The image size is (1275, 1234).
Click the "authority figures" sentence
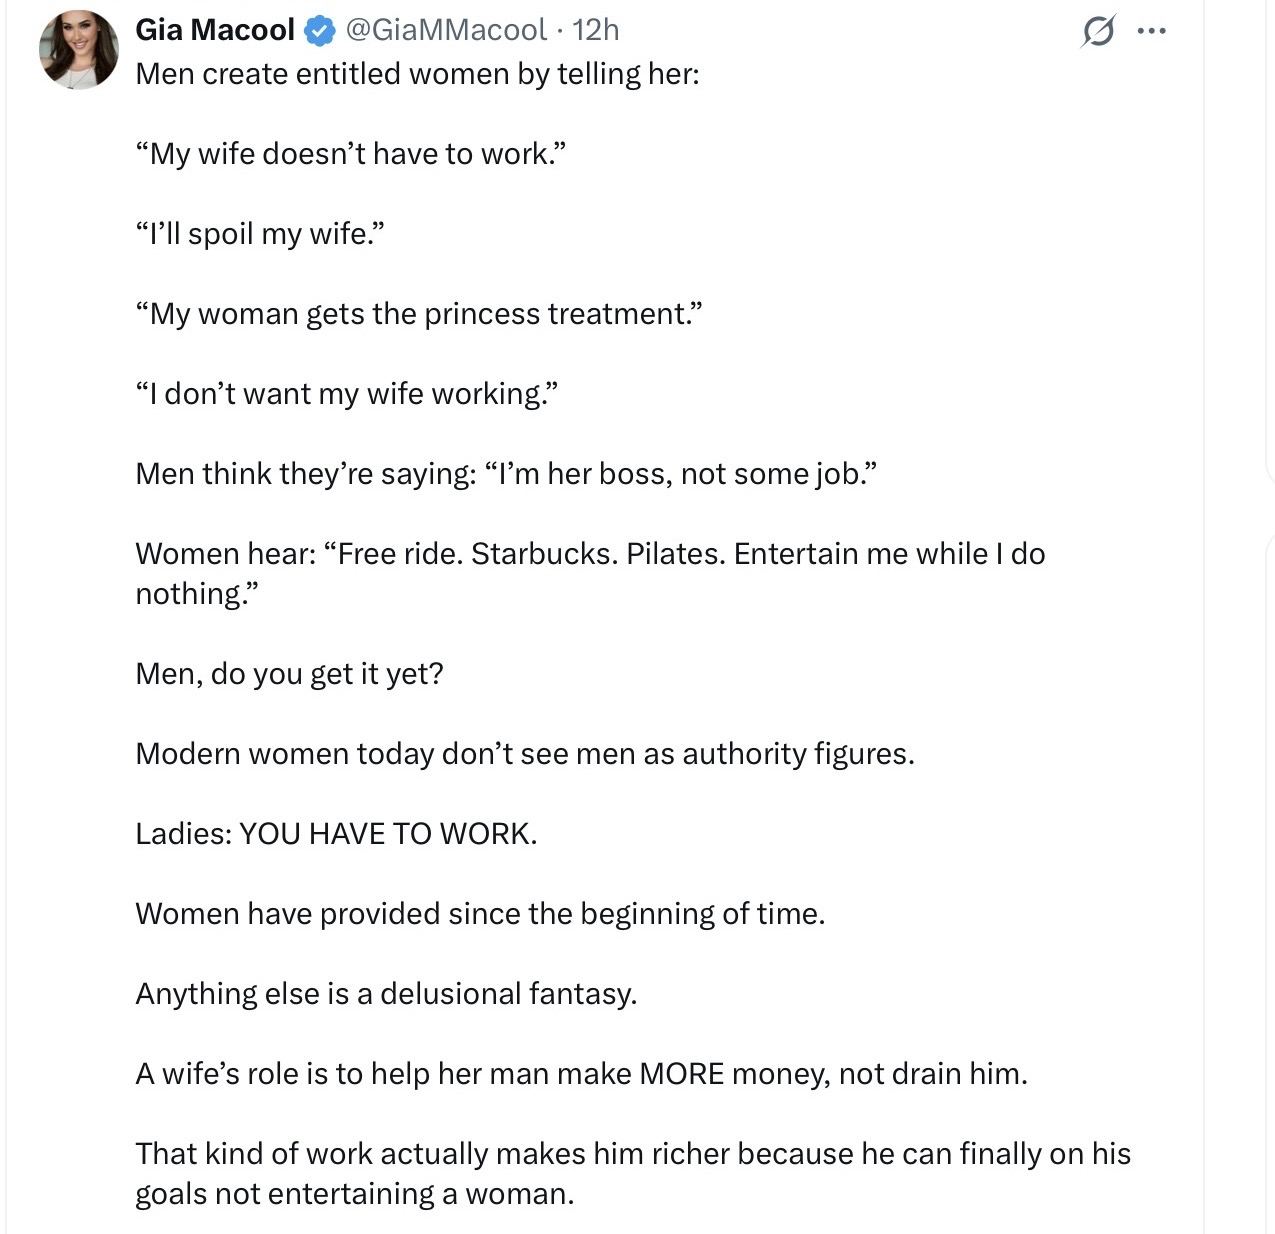[525, 754]
